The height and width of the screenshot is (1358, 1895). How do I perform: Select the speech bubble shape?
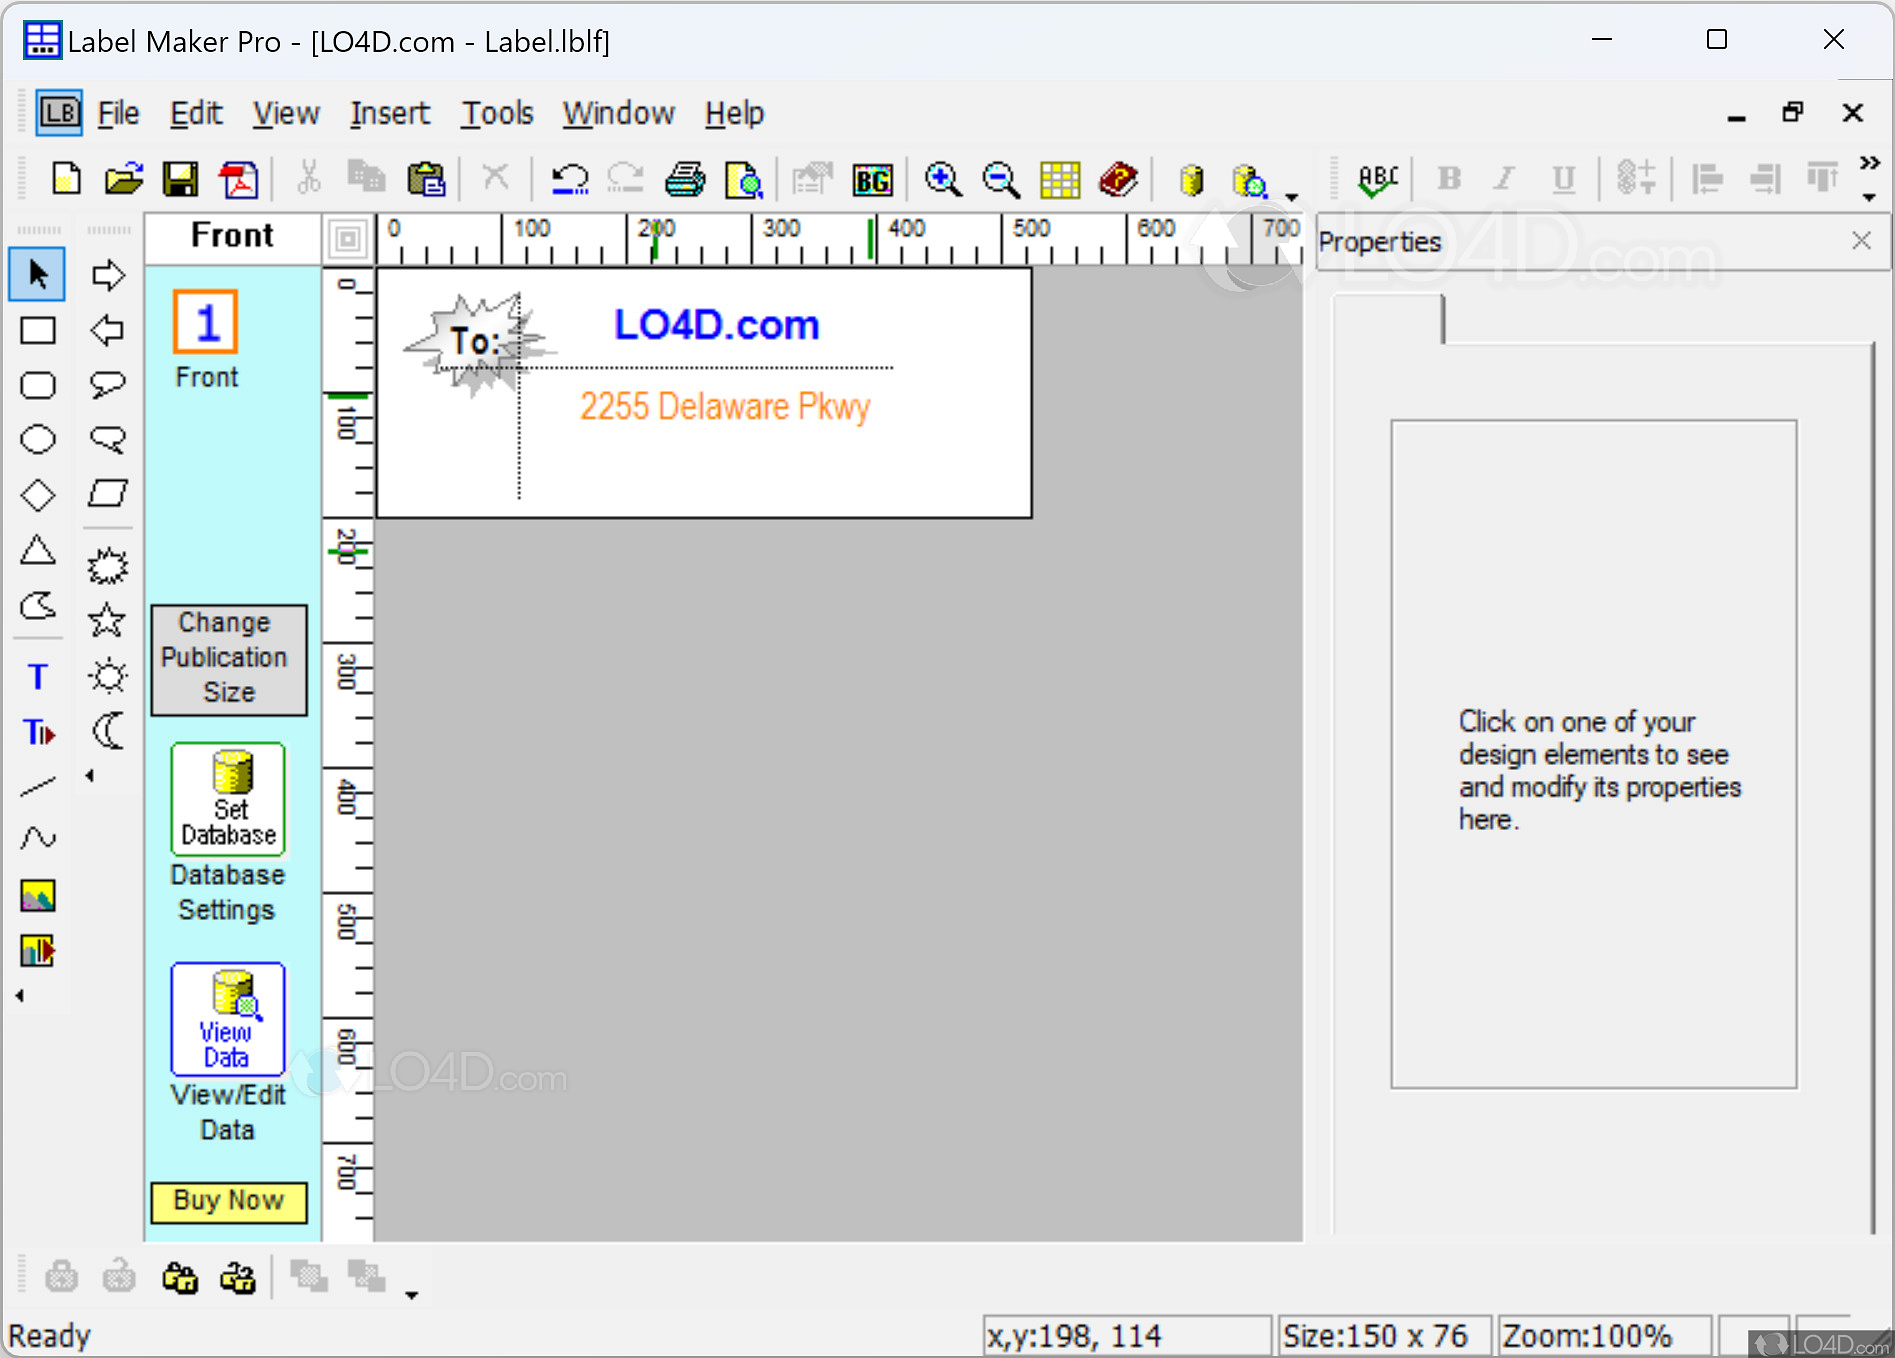(x=108, y=384)
